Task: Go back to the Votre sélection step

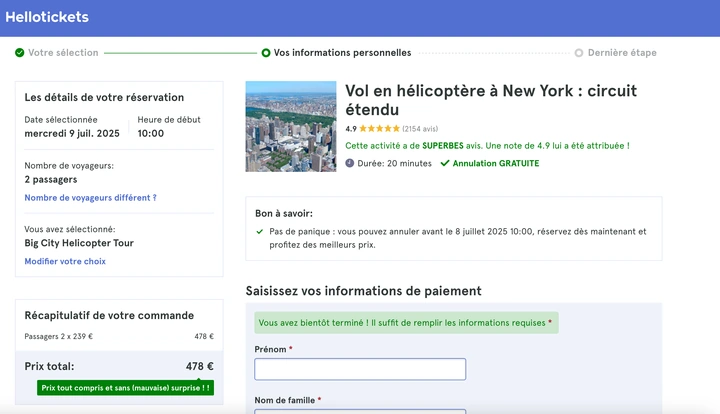Action: (x=63, y=53)
